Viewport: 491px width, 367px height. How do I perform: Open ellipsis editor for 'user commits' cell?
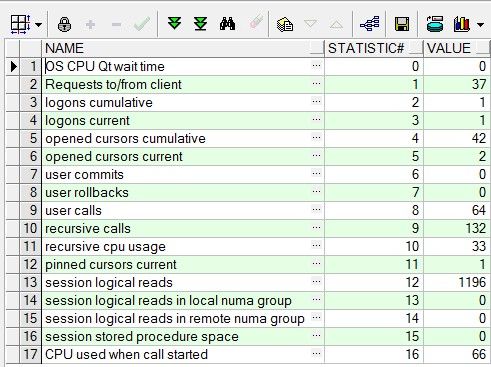tap(316, 174)
